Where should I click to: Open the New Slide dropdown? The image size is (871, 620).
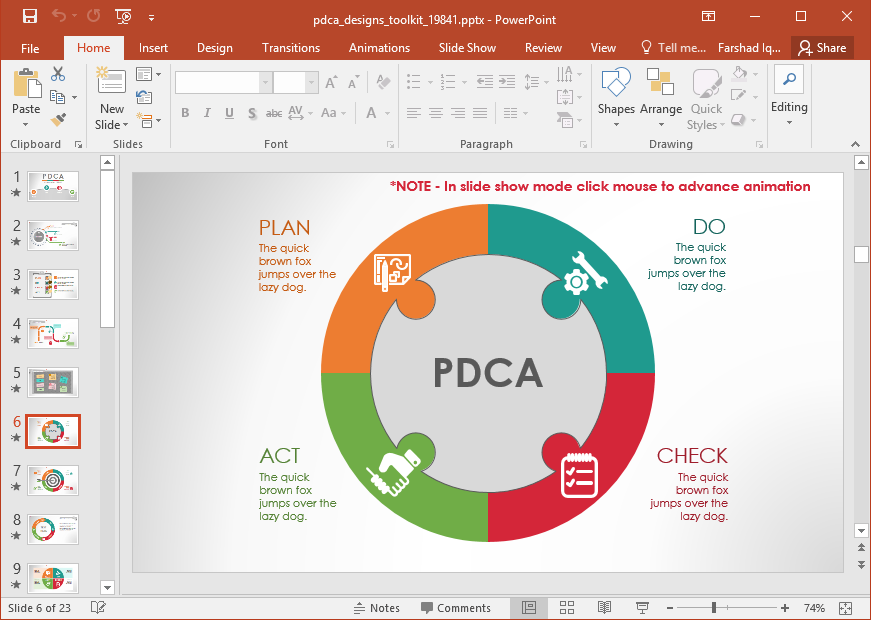112,125
